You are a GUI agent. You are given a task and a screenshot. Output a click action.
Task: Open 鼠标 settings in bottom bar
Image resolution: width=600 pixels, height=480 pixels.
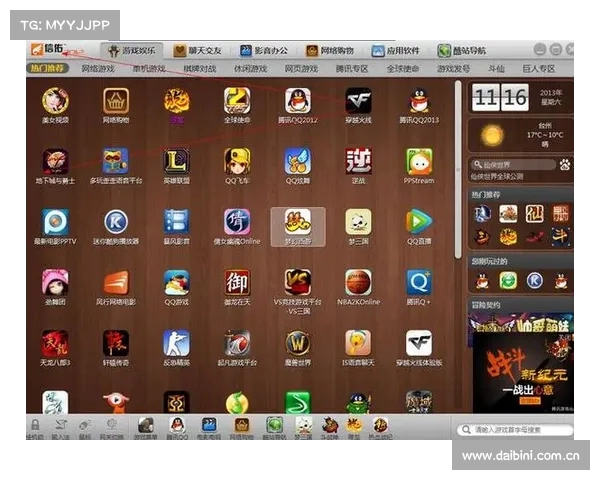[85, 428]
